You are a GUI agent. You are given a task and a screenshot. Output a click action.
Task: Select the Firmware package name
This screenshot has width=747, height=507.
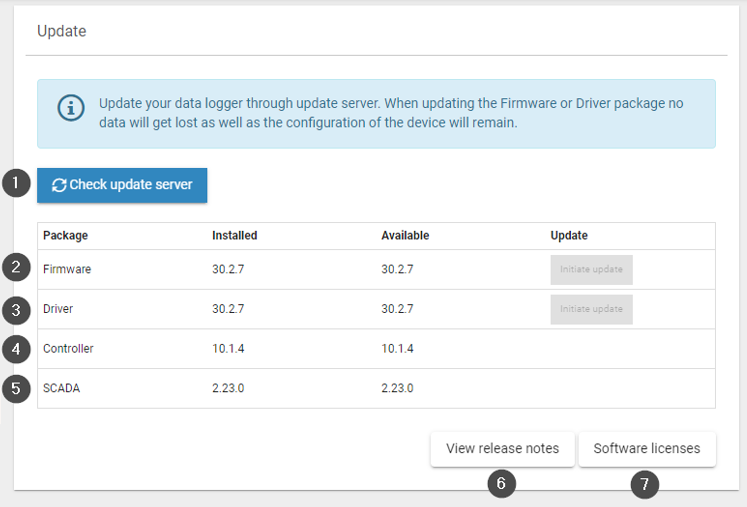click(67, 269)
